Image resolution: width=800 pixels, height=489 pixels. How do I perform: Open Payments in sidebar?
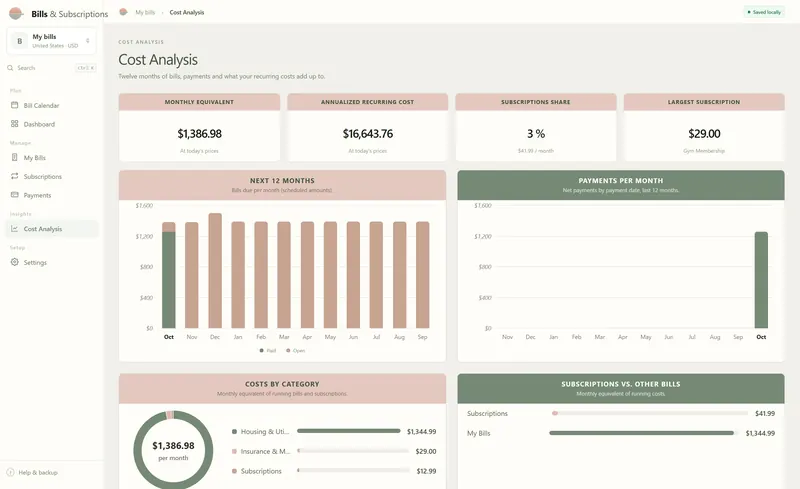[52, 195]
